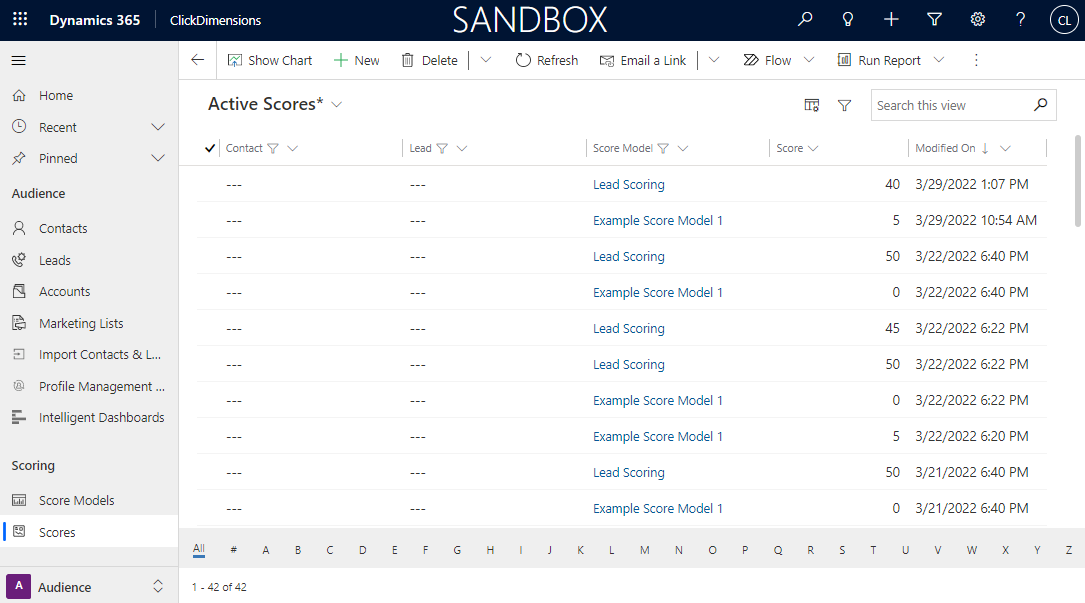Switch area using Audience selector
The width and height of the screenshot is (1085, 603).
point(89,587)
